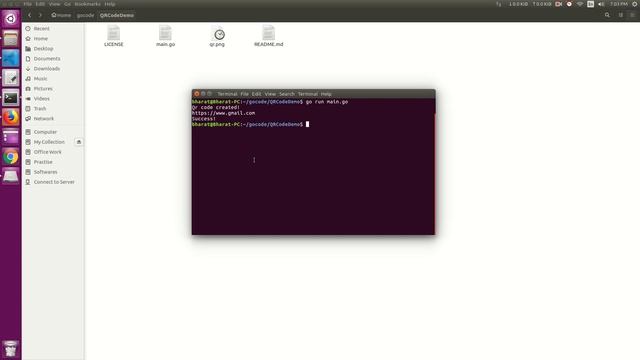Click the gocode breadcrumb in the path bar

coord(85,15)
